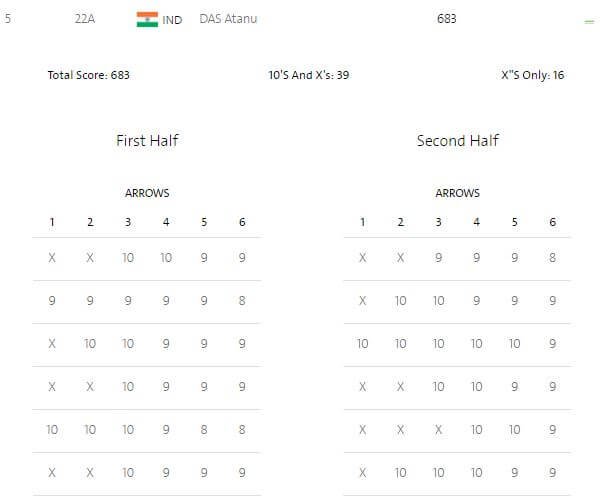Click Second Half ARROWS column header

[x=458, y=193]
